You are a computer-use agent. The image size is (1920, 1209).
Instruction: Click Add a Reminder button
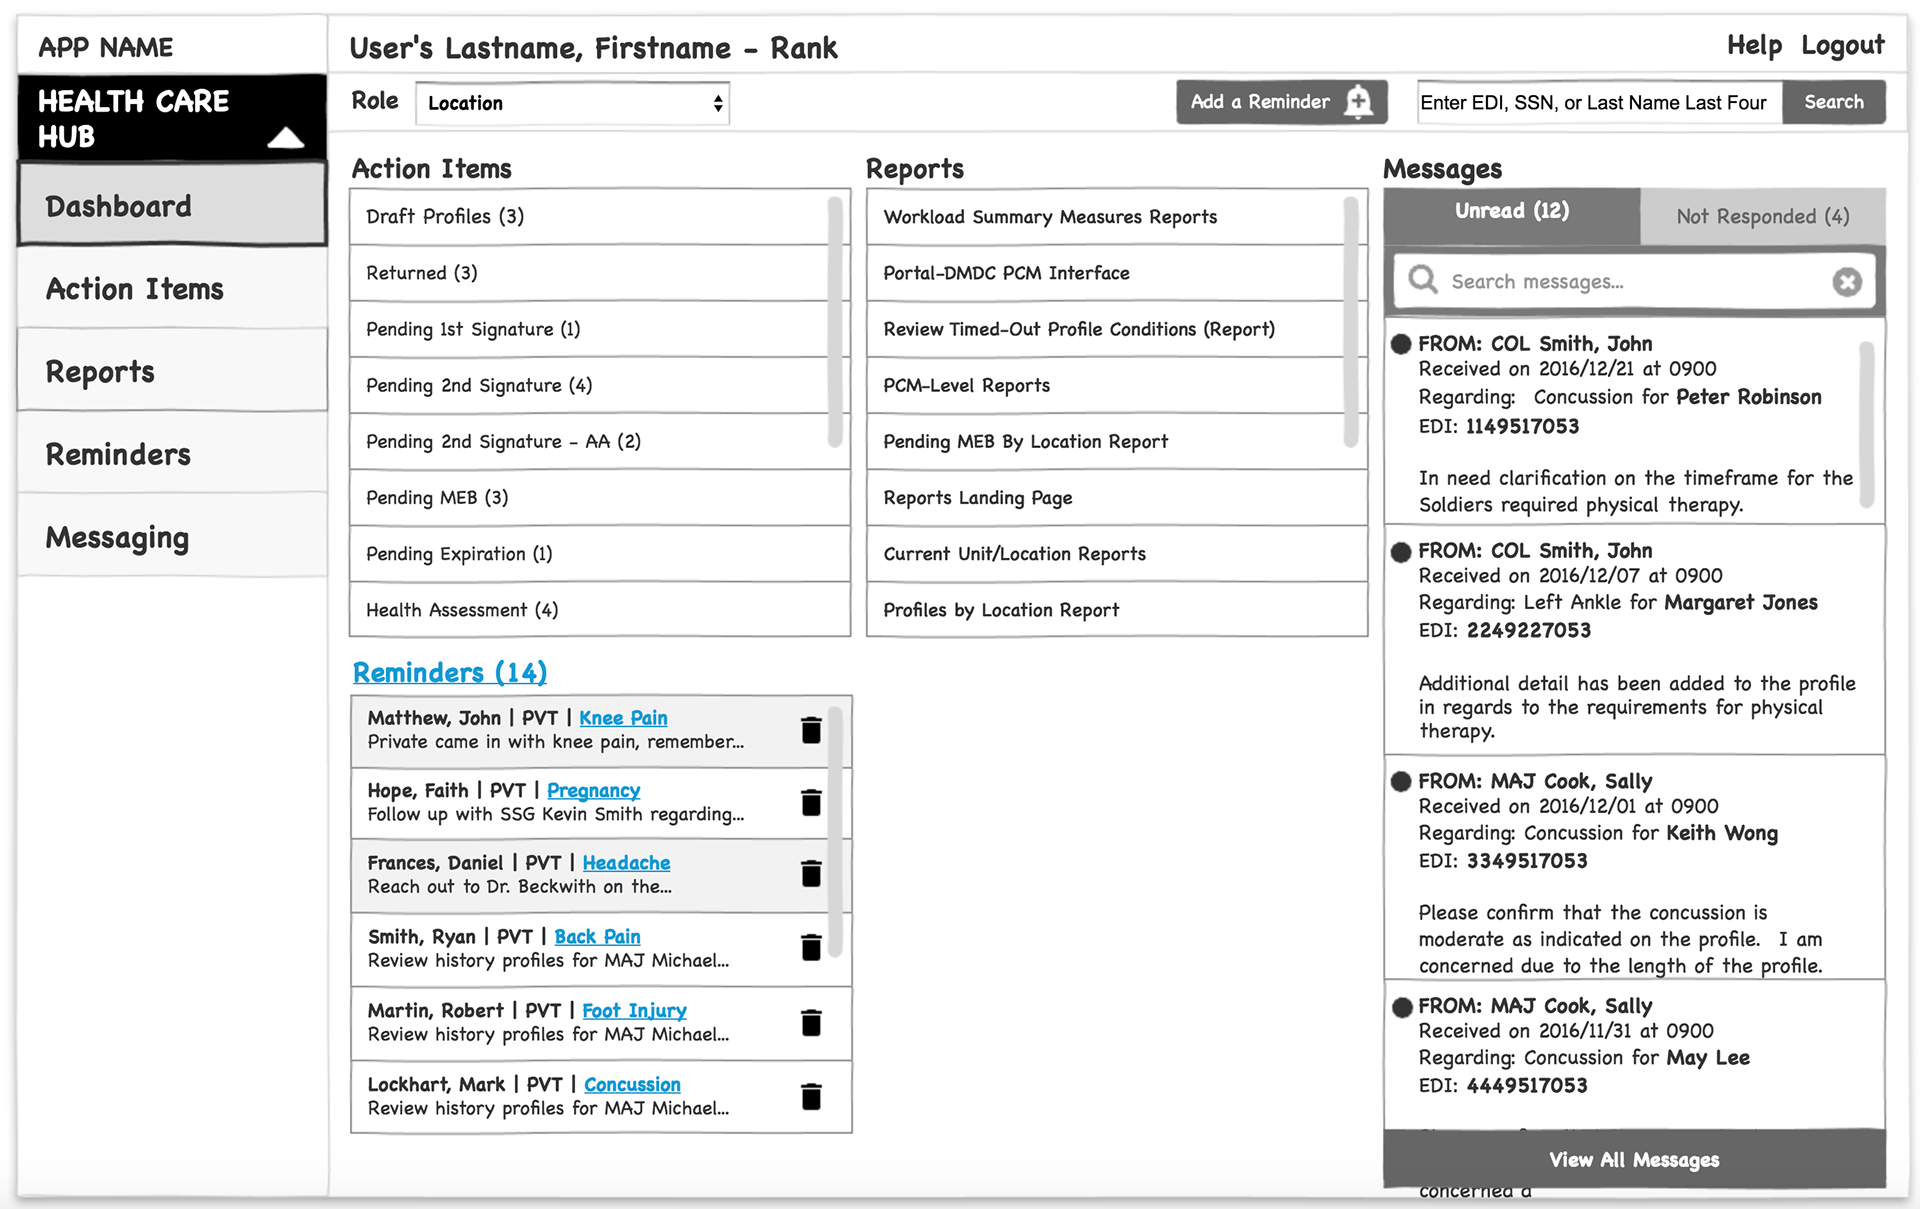pyautogui.click(x=1281, y=102)
